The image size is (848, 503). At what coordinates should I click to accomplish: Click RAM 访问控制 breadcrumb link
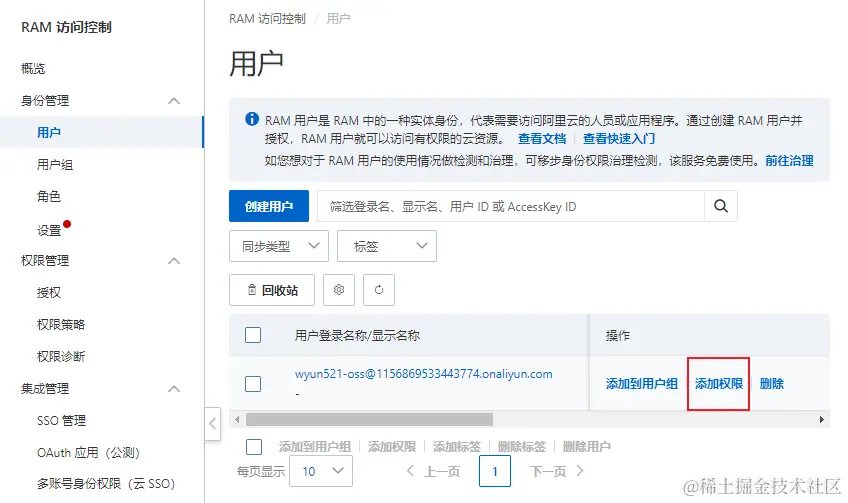click(x=267, y=19)
